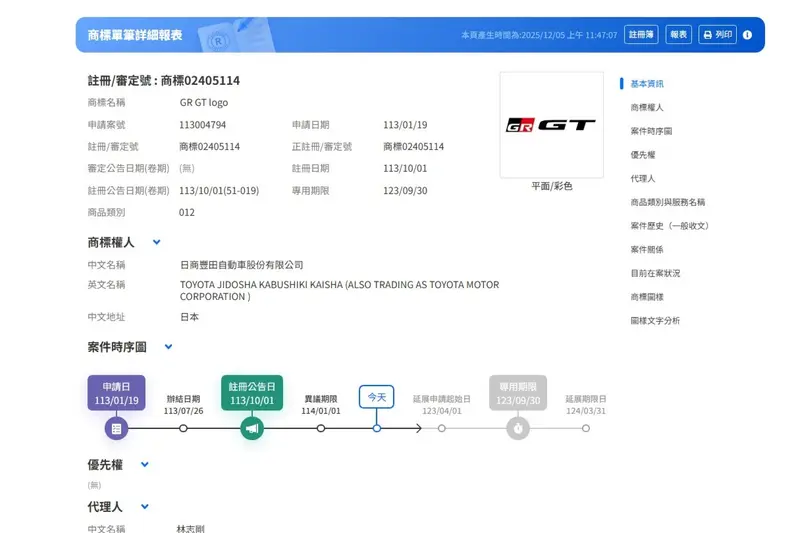Screen dimensions: 800x533
Task: Click the agent name 林志剛
Action: 190,529
